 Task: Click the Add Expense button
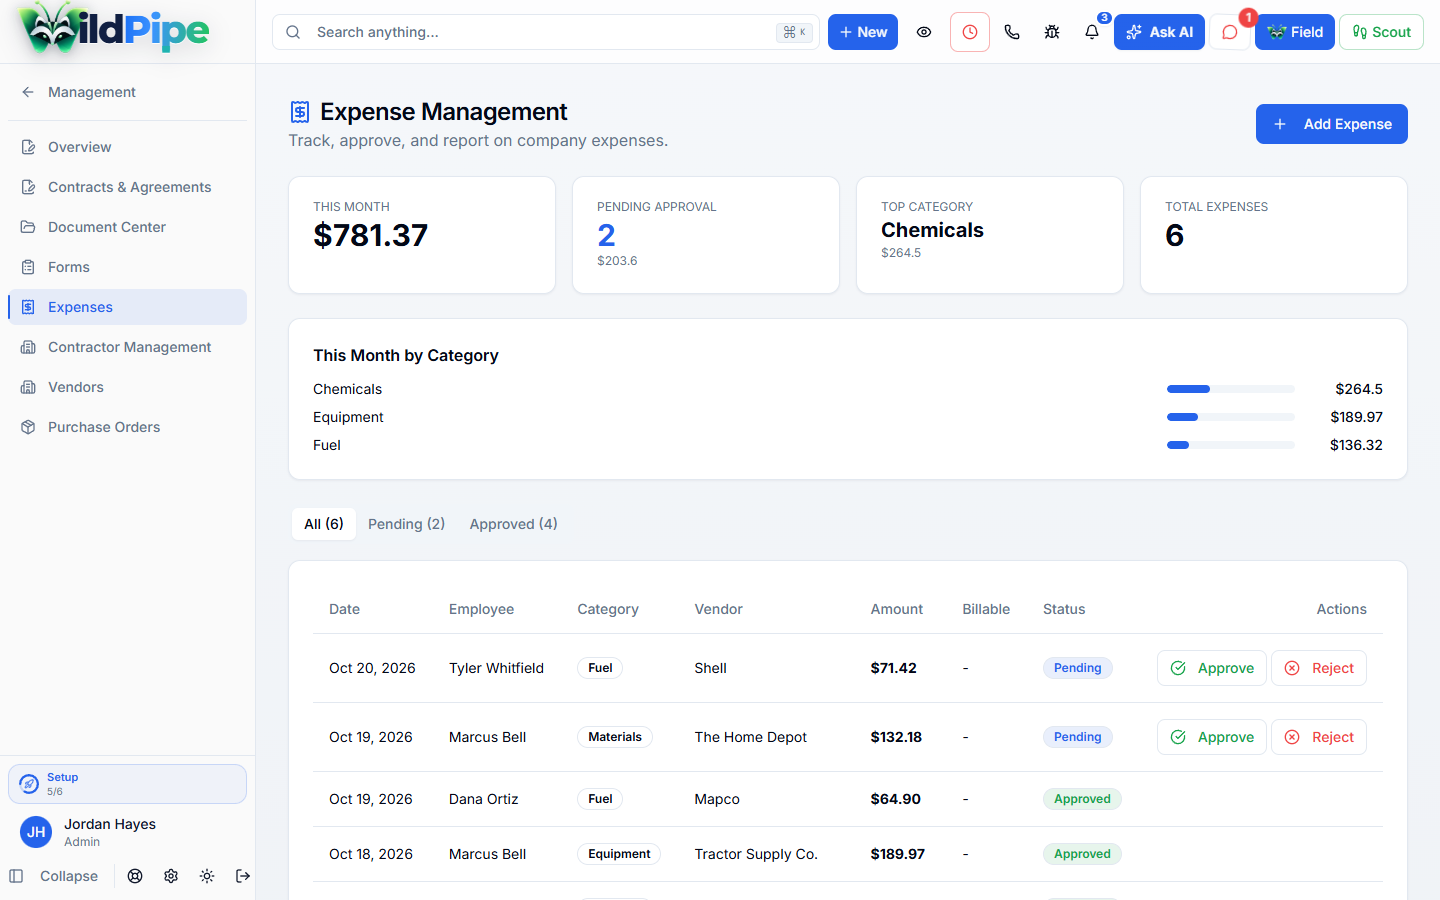[1332, 124]
